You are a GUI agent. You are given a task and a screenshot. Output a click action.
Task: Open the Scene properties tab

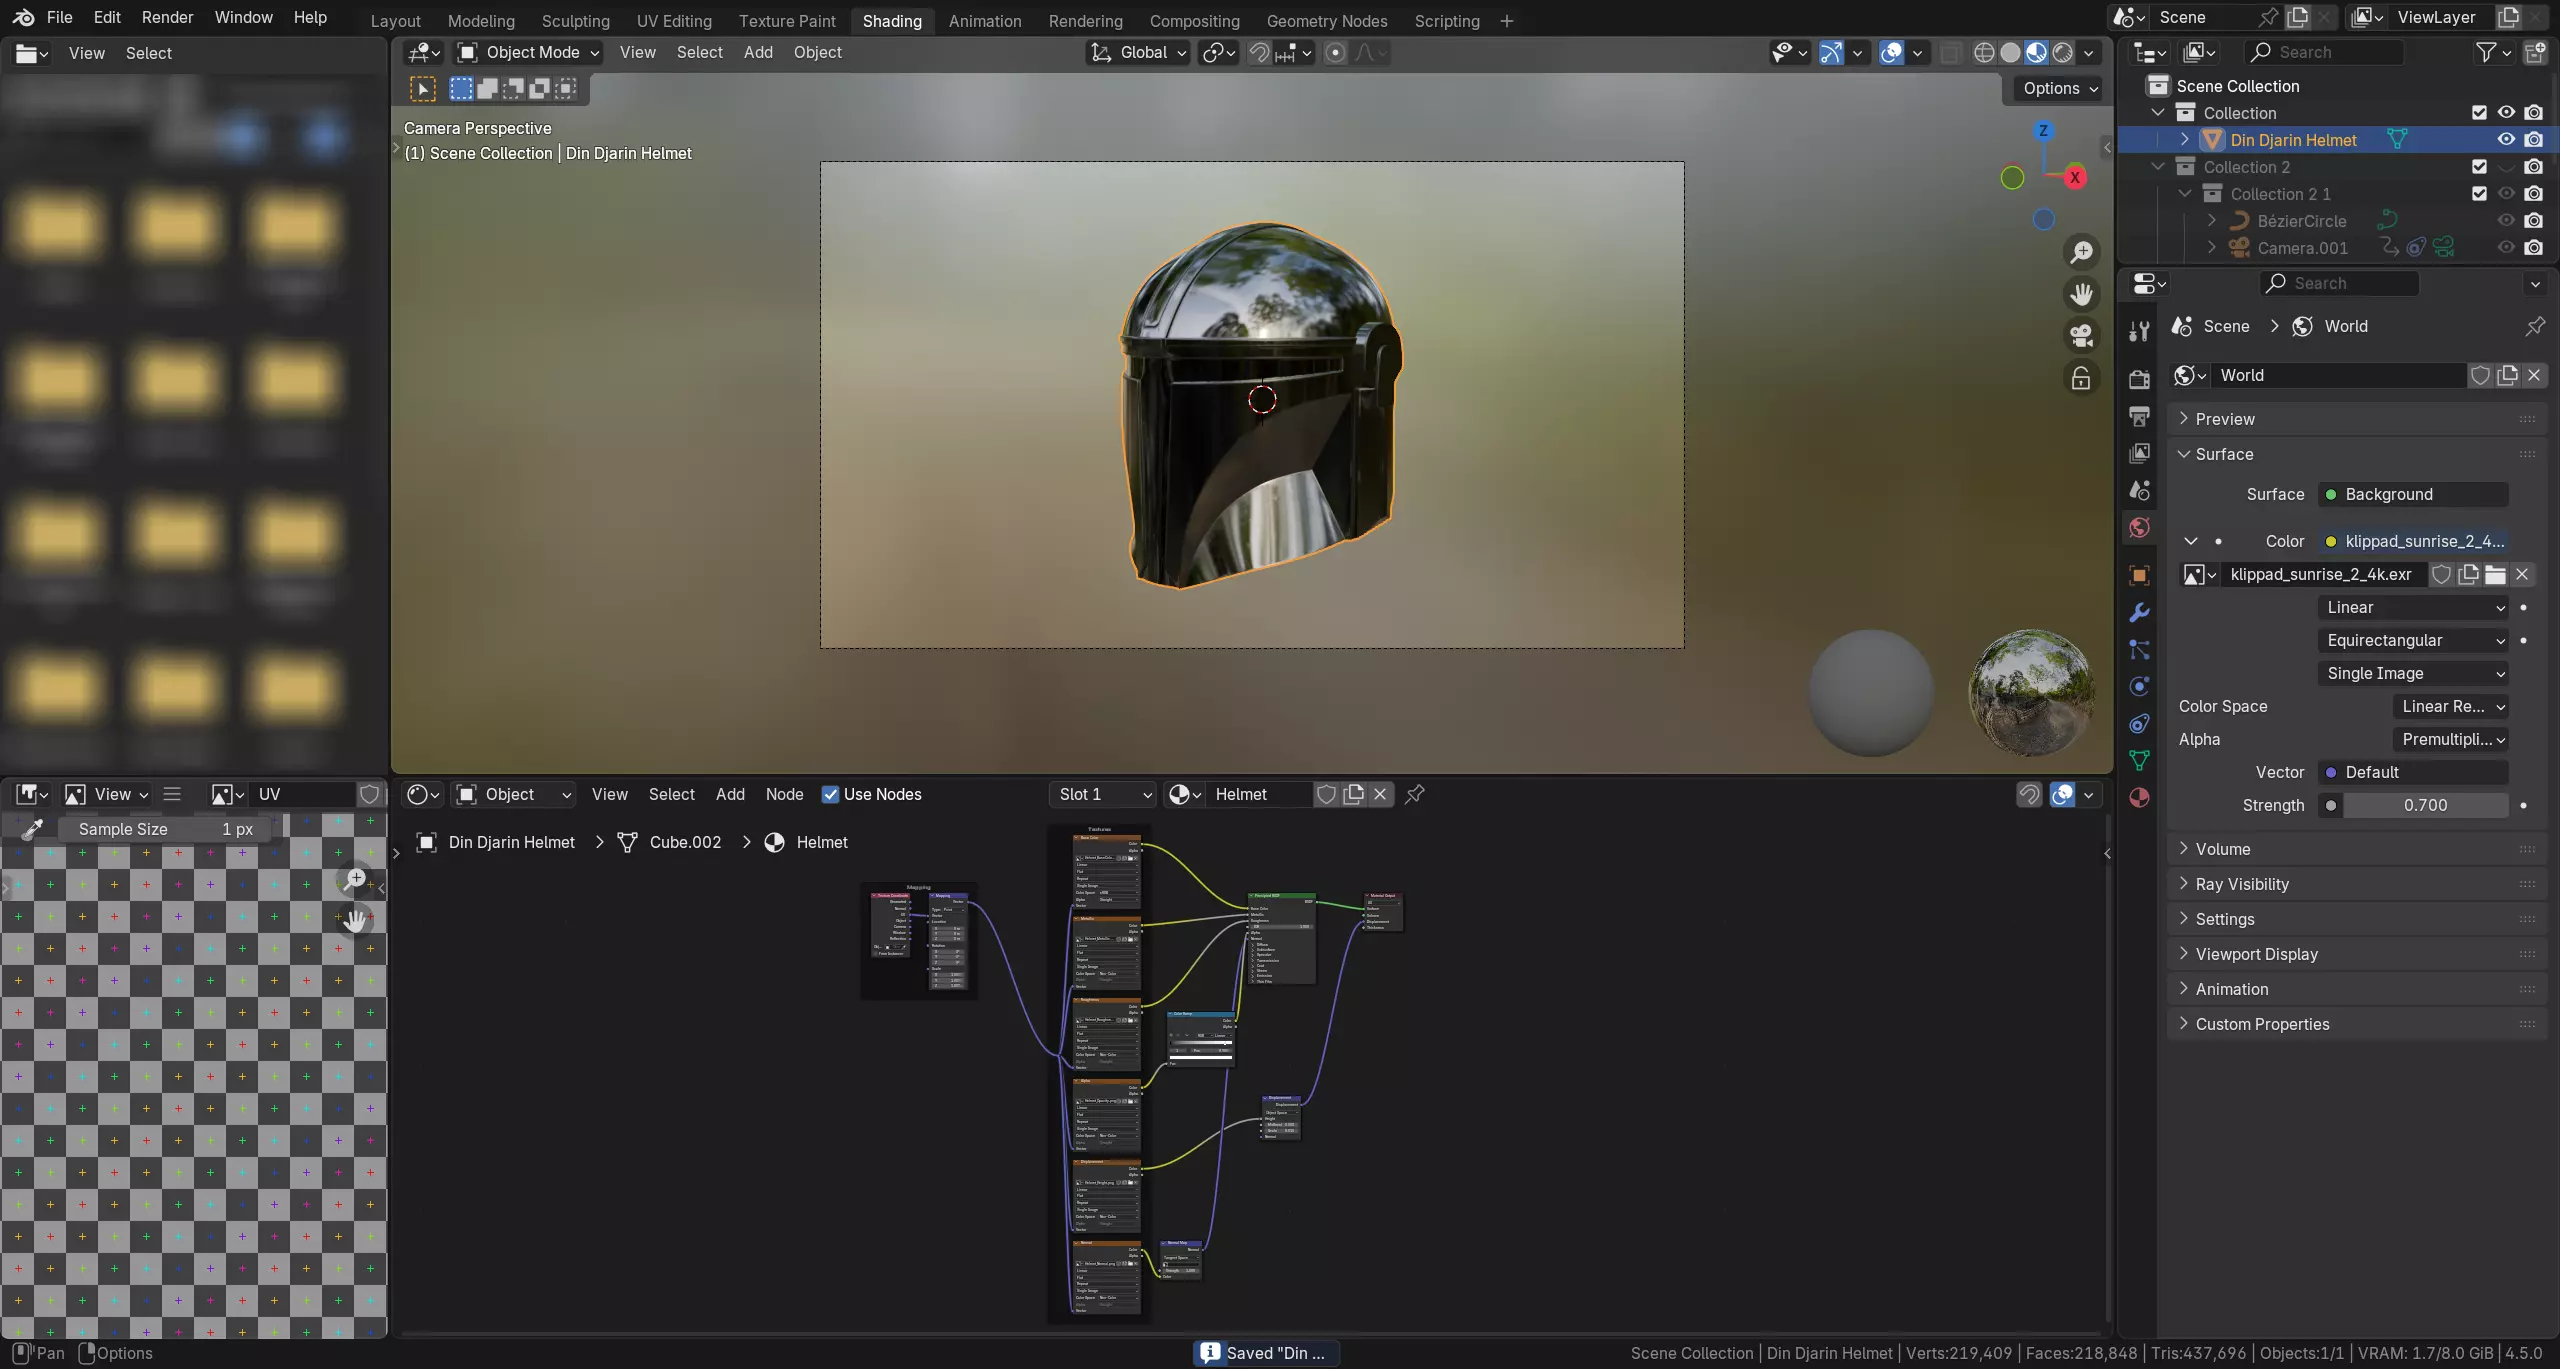[x=2139, y=490]
